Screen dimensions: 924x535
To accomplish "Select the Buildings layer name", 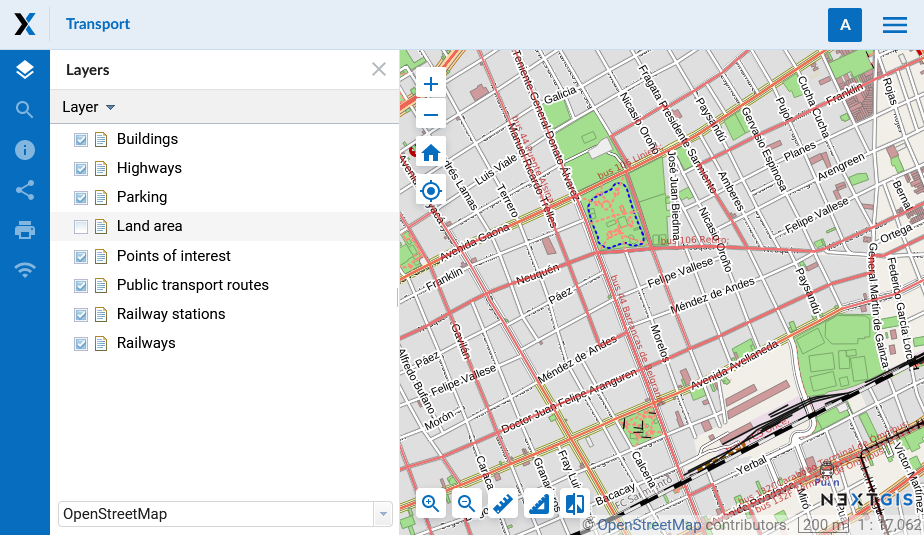I will click(x=147, y=139).
